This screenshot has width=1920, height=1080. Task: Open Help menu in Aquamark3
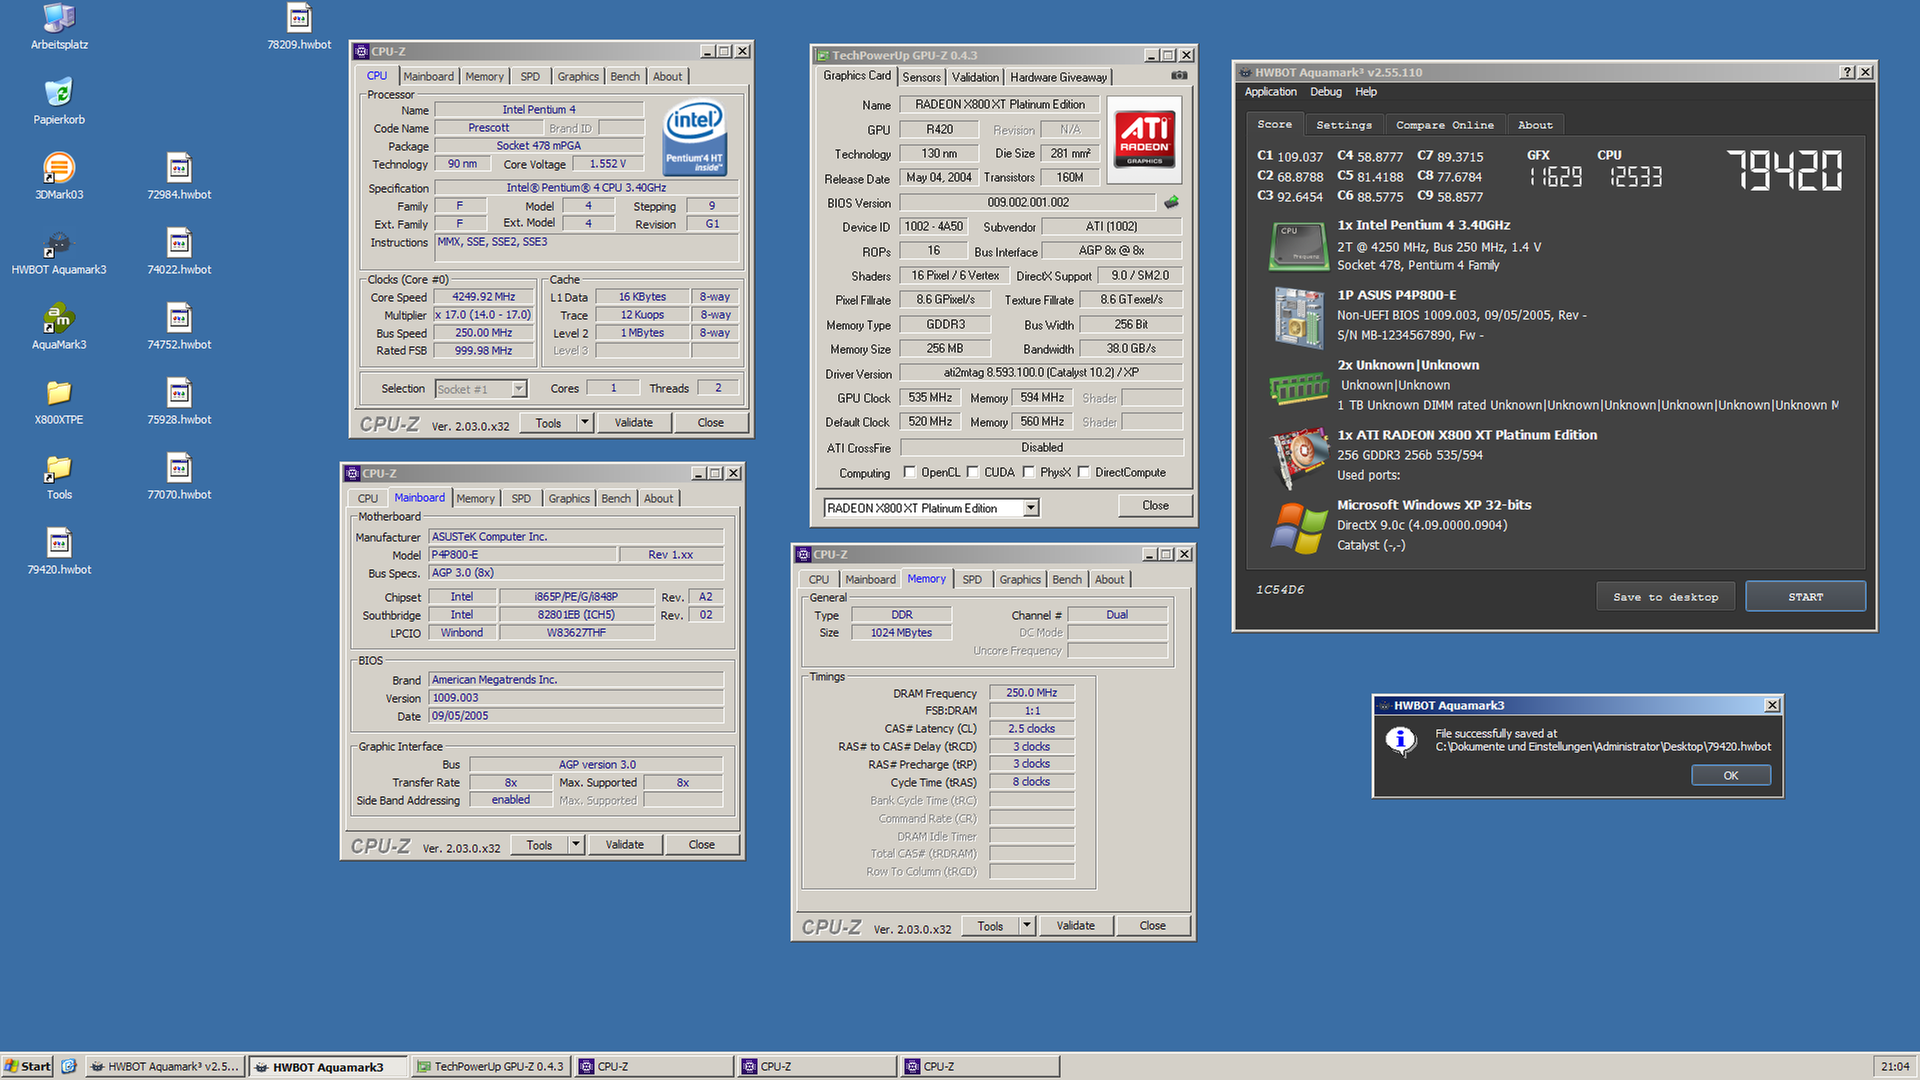coord(1366,92)
